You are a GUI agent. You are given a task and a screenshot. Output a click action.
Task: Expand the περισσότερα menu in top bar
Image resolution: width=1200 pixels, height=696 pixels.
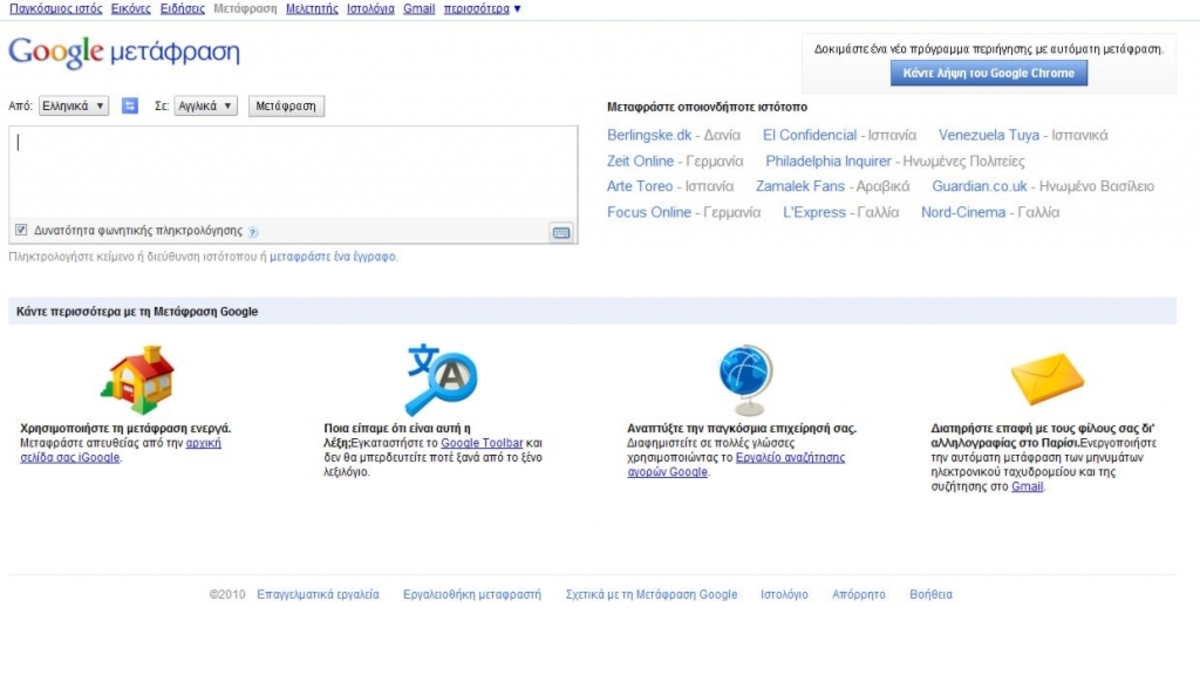[482, 9]
